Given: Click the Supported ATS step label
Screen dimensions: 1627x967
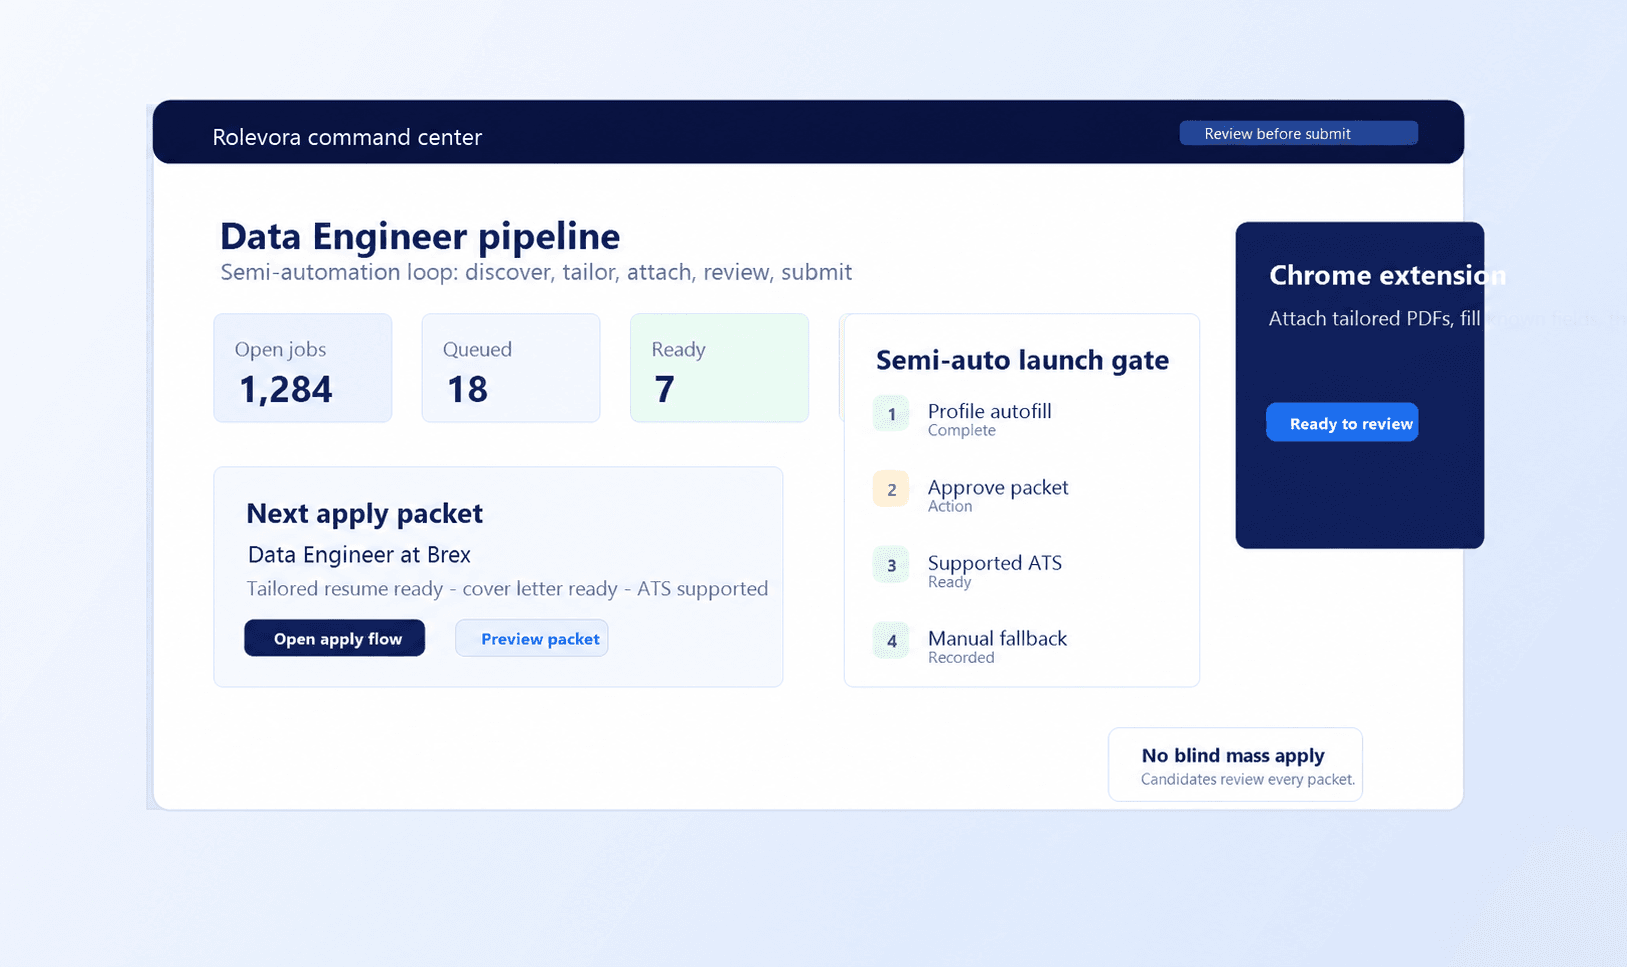Looking at the screenshot, I should [x=995, y=563].
